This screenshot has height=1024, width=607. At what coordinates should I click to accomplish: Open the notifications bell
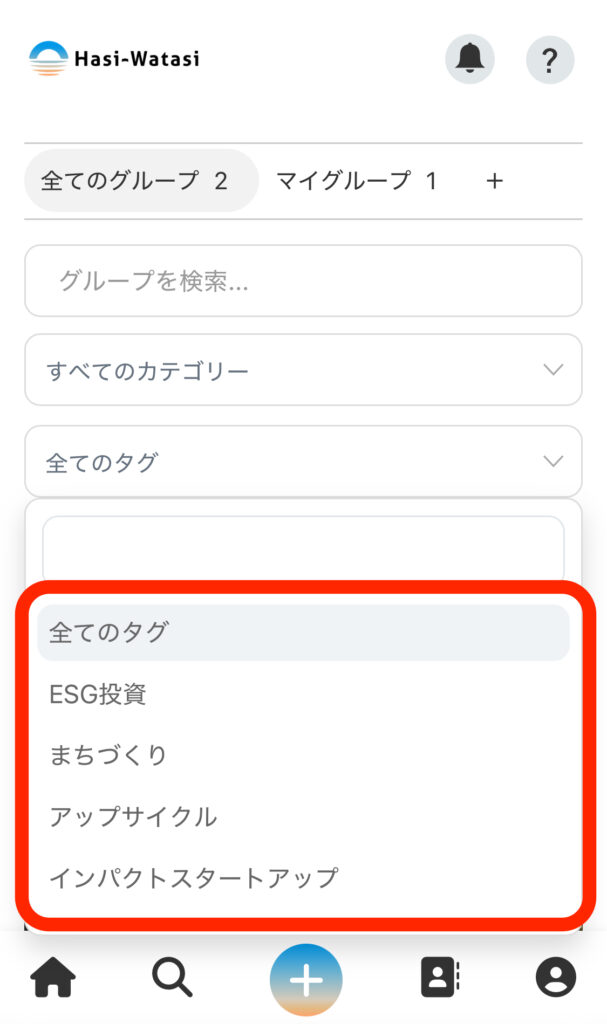point(469,59)
